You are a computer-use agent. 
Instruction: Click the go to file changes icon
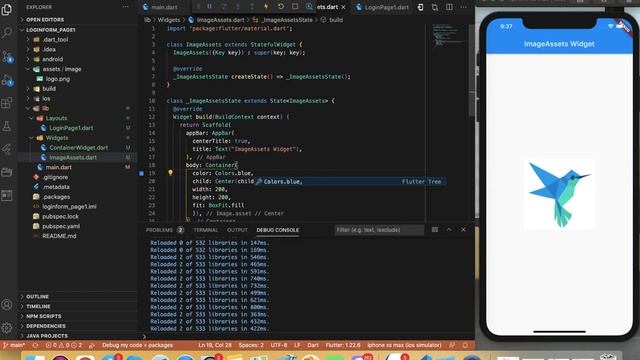click(420, 7)
